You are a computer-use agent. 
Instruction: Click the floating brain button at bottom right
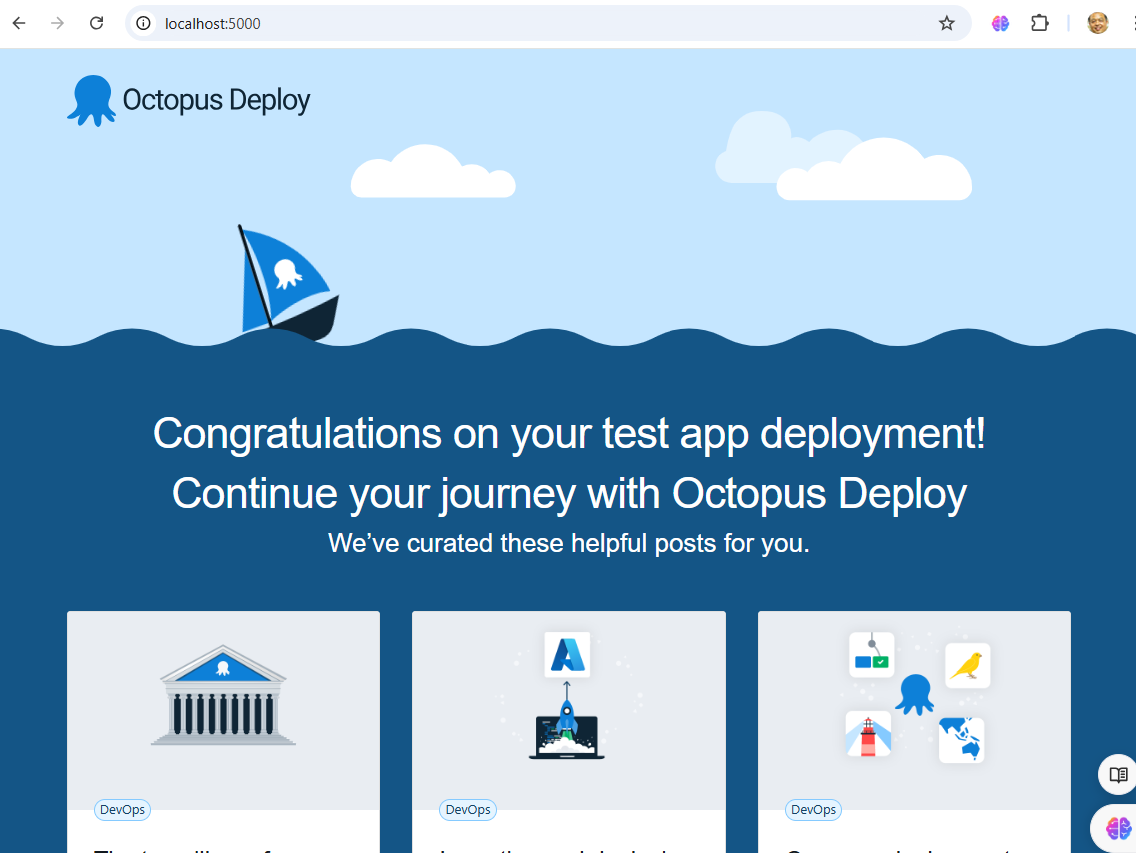(x=1118, y=828)
